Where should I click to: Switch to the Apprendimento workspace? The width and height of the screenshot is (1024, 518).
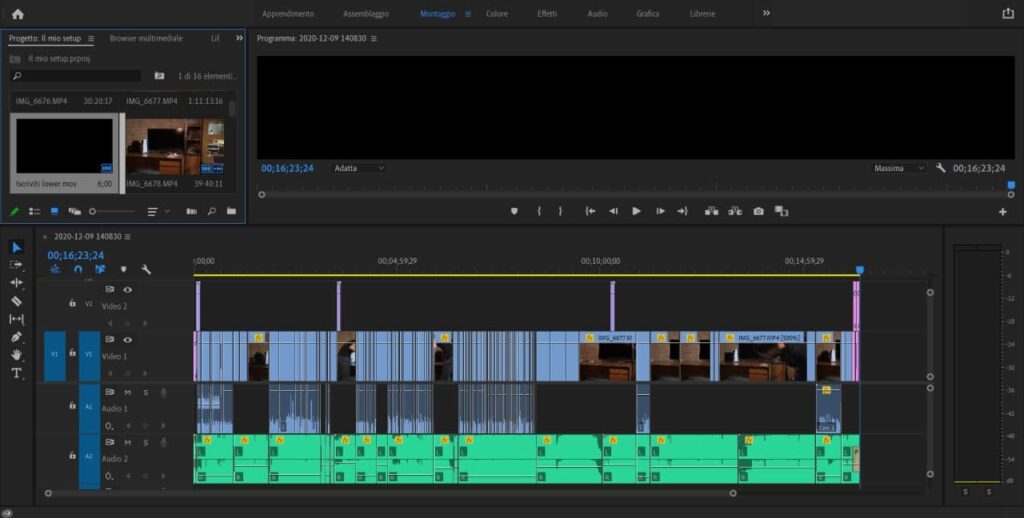(288, 14)
